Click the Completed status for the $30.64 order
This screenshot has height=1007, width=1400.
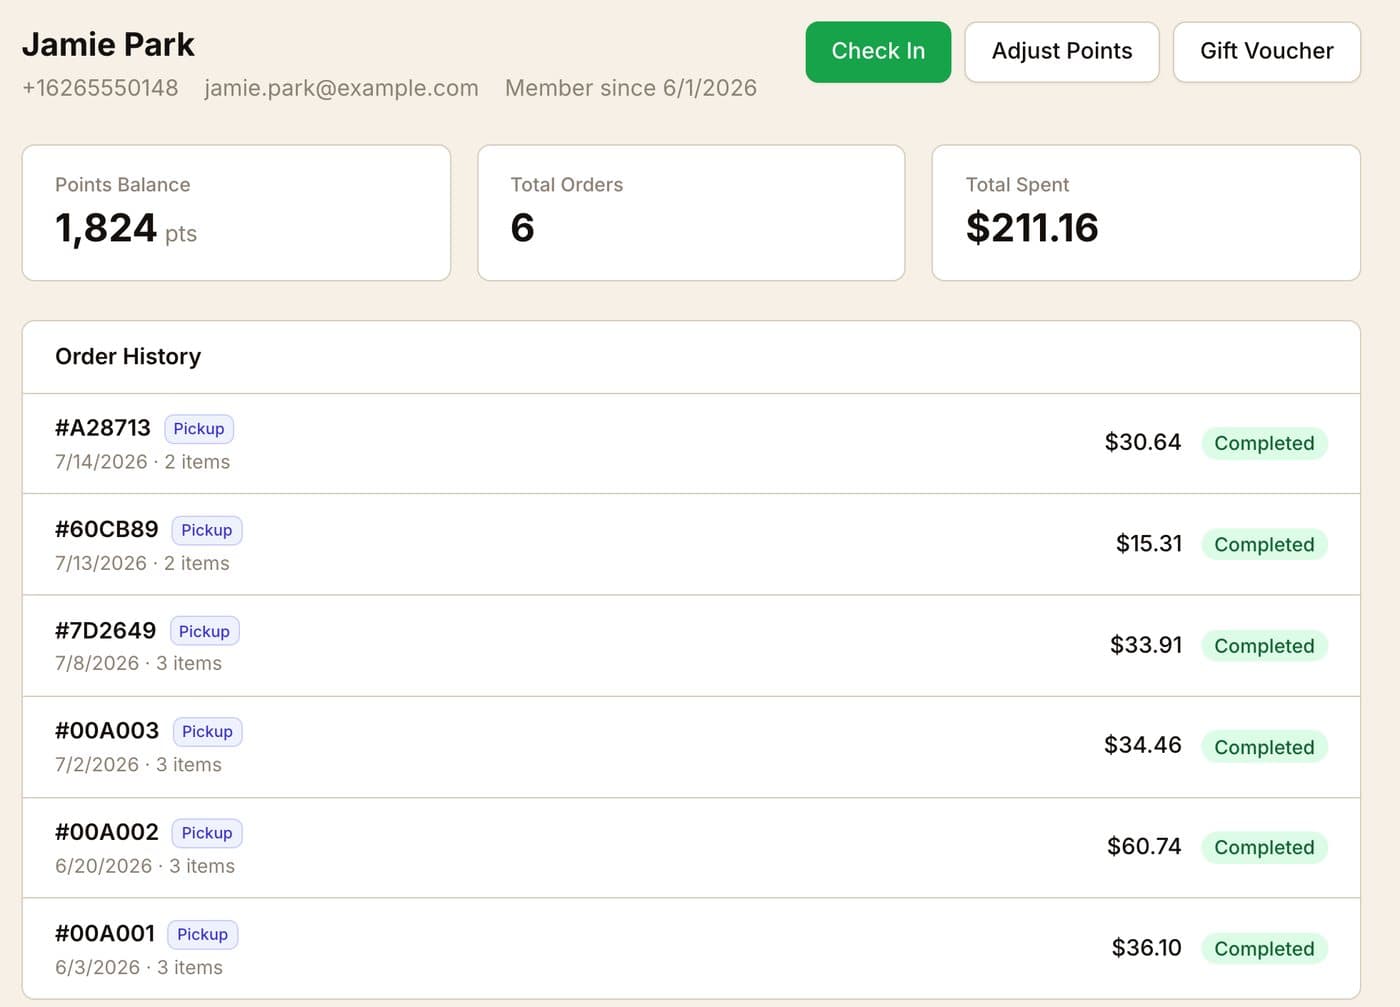click(x=1264, y=443)
